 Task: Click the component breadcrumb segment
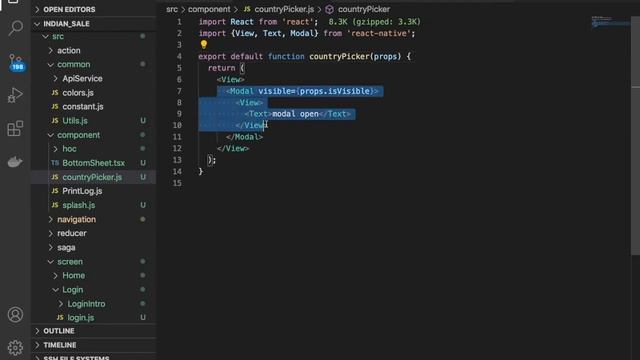(x=209, y=9)
